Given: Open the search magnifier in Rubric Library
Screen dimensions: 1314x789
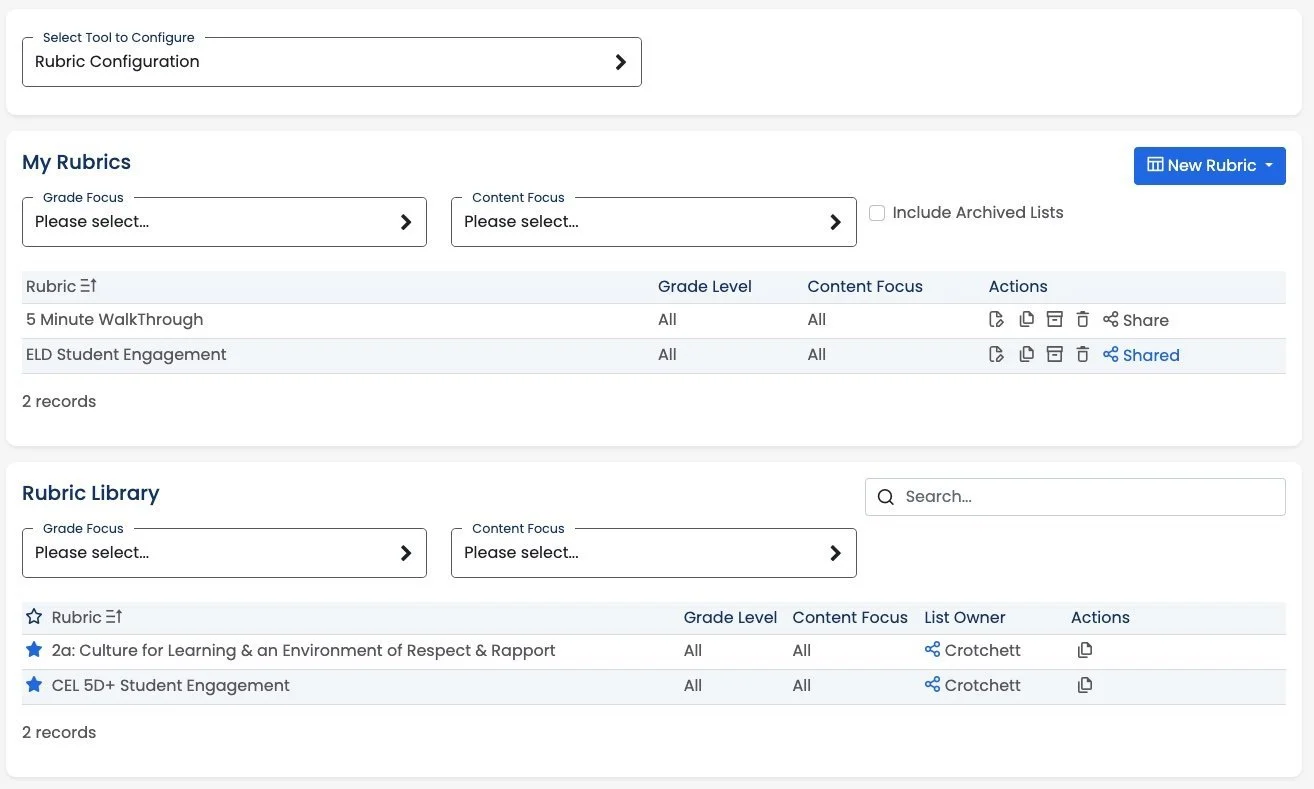Looking at the screenshot, I should (886, 496).
